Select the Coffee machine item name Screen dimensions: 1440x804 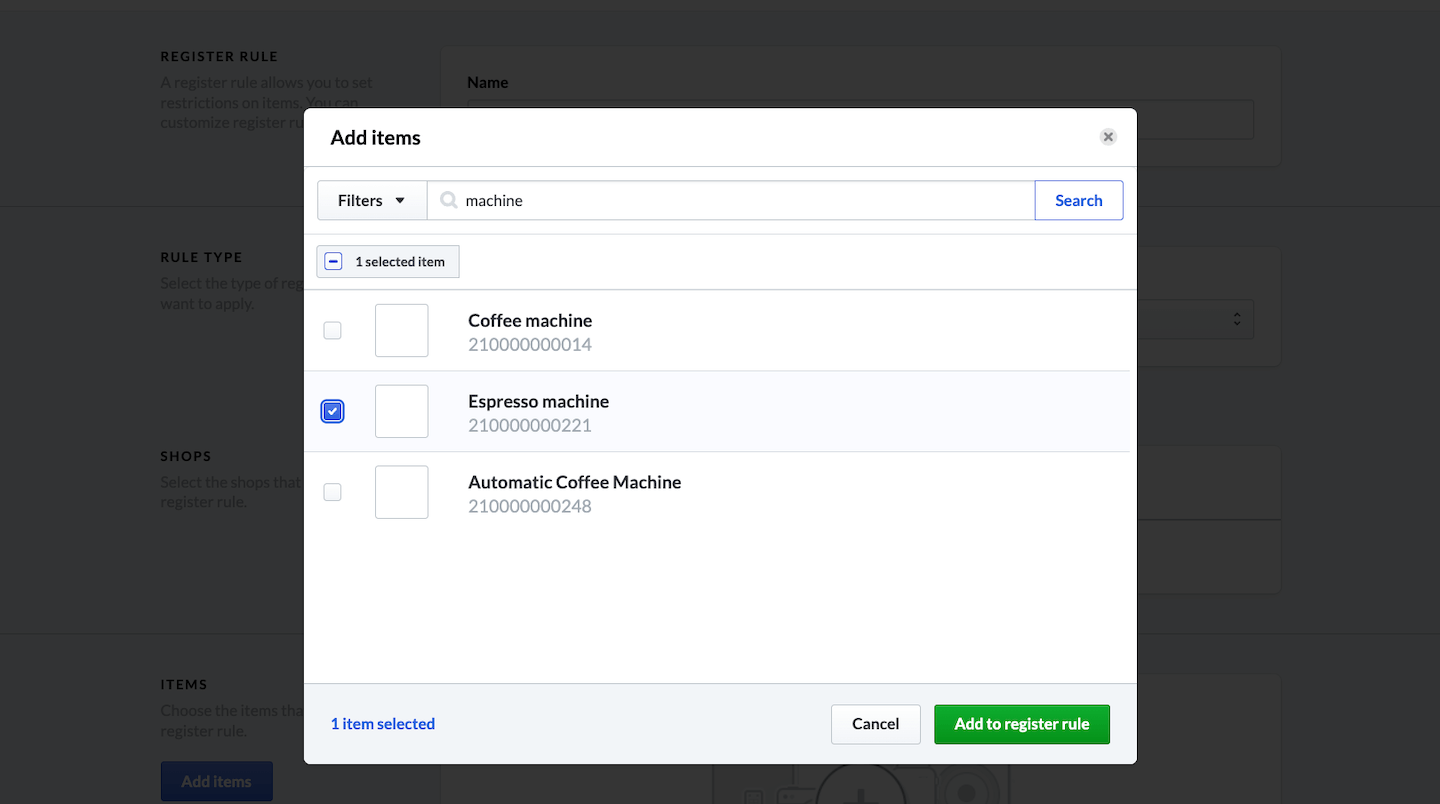coord(530,321)
